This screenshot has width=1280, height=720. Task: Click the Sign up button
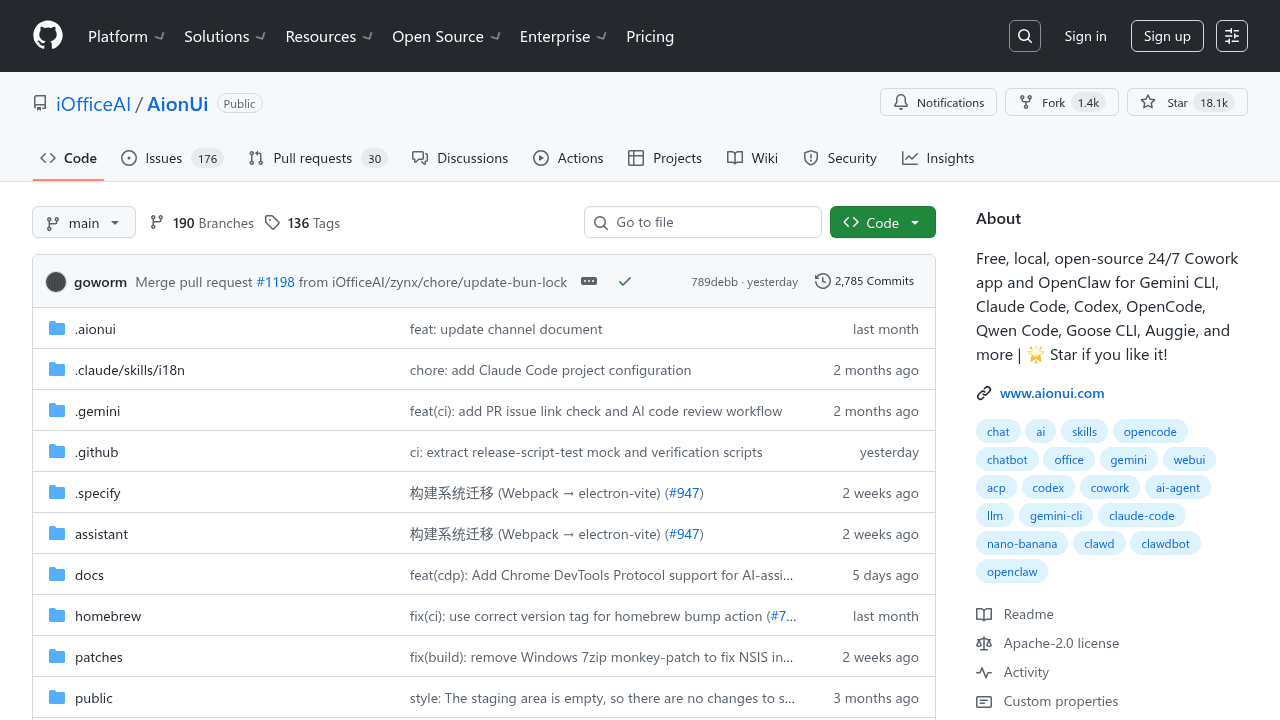[x=1167, y=35]
